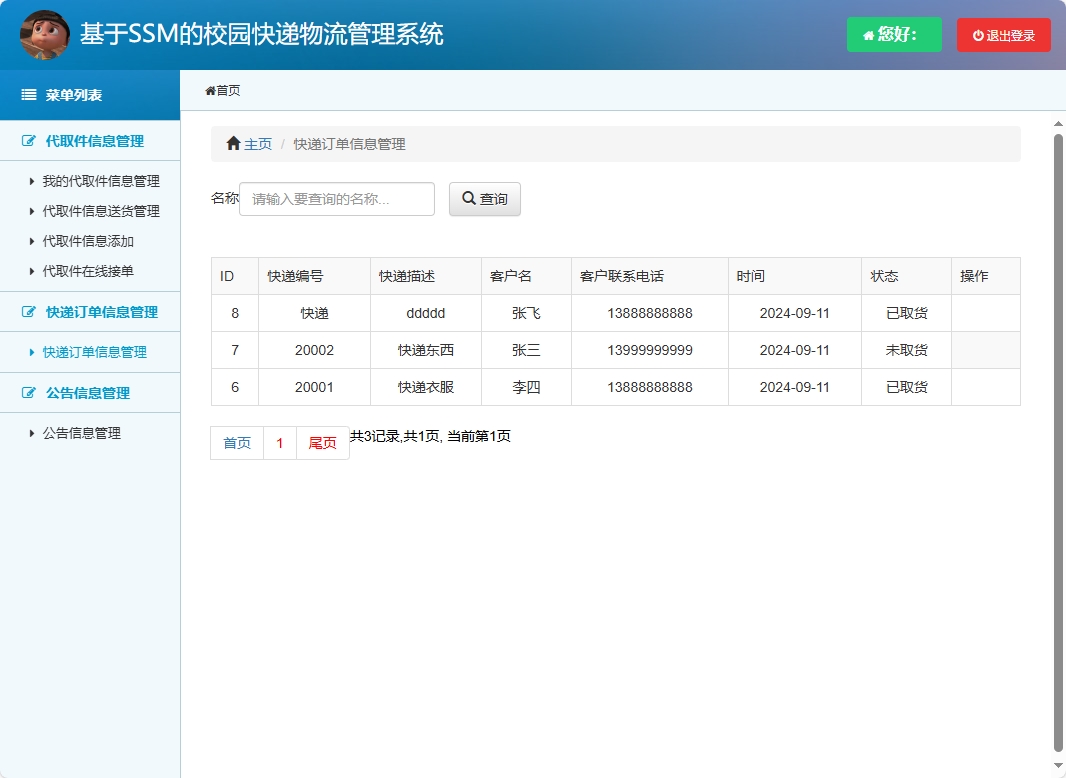Go to 尾页 in the pagination

click(x=322, y=442)
